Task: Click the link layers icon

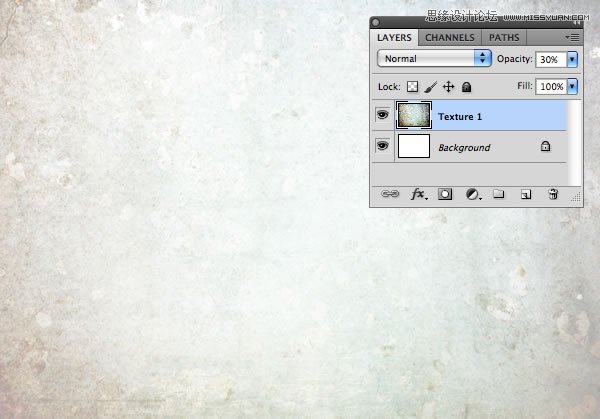Action: point(391,194)
